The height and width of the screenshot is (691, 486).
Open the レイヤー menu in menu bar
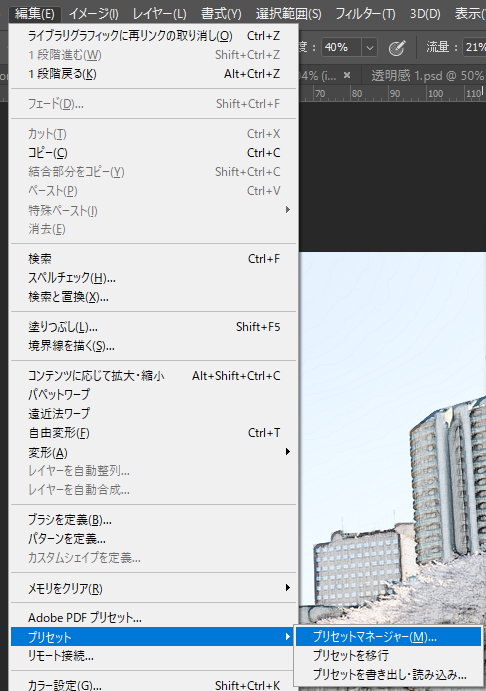point(160,14)
